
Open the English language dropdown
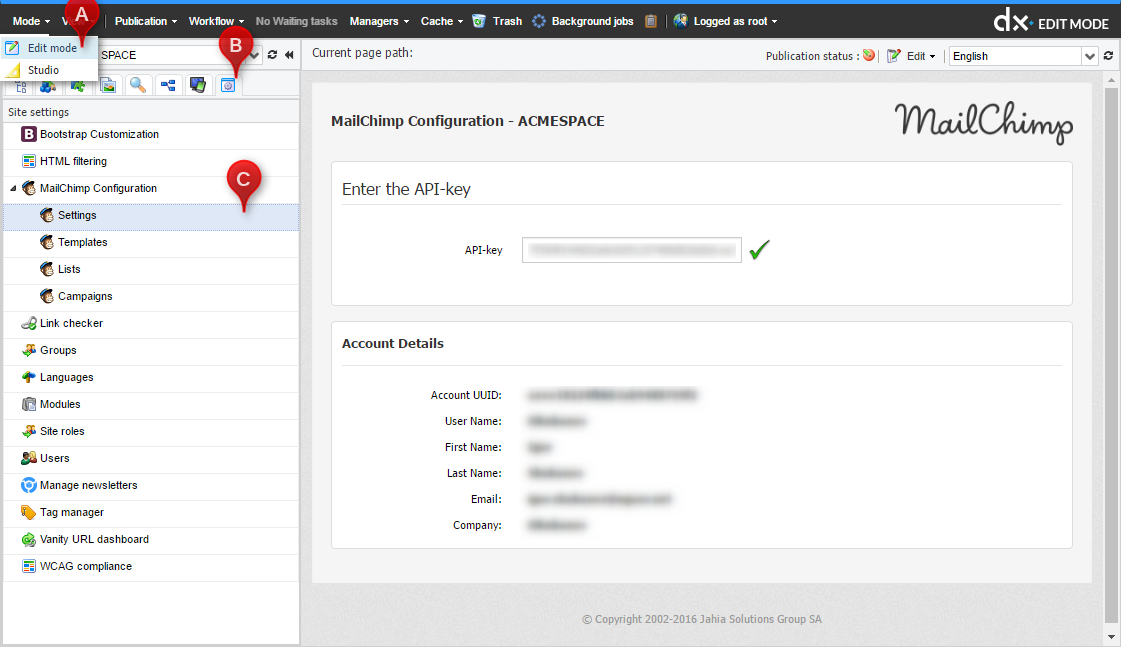[1090, 56]
